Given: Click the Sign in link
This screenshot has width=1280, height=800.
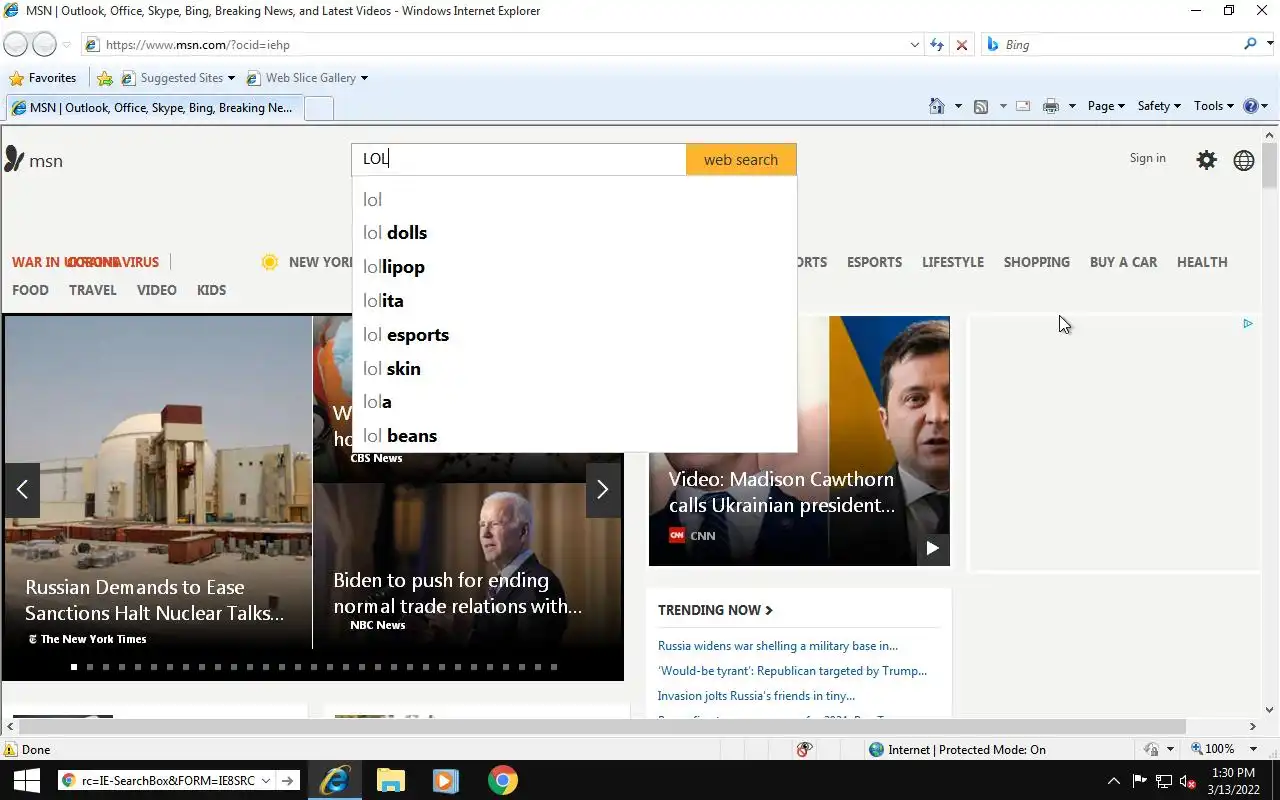Looking at the screenshot, I should 1147,158.
